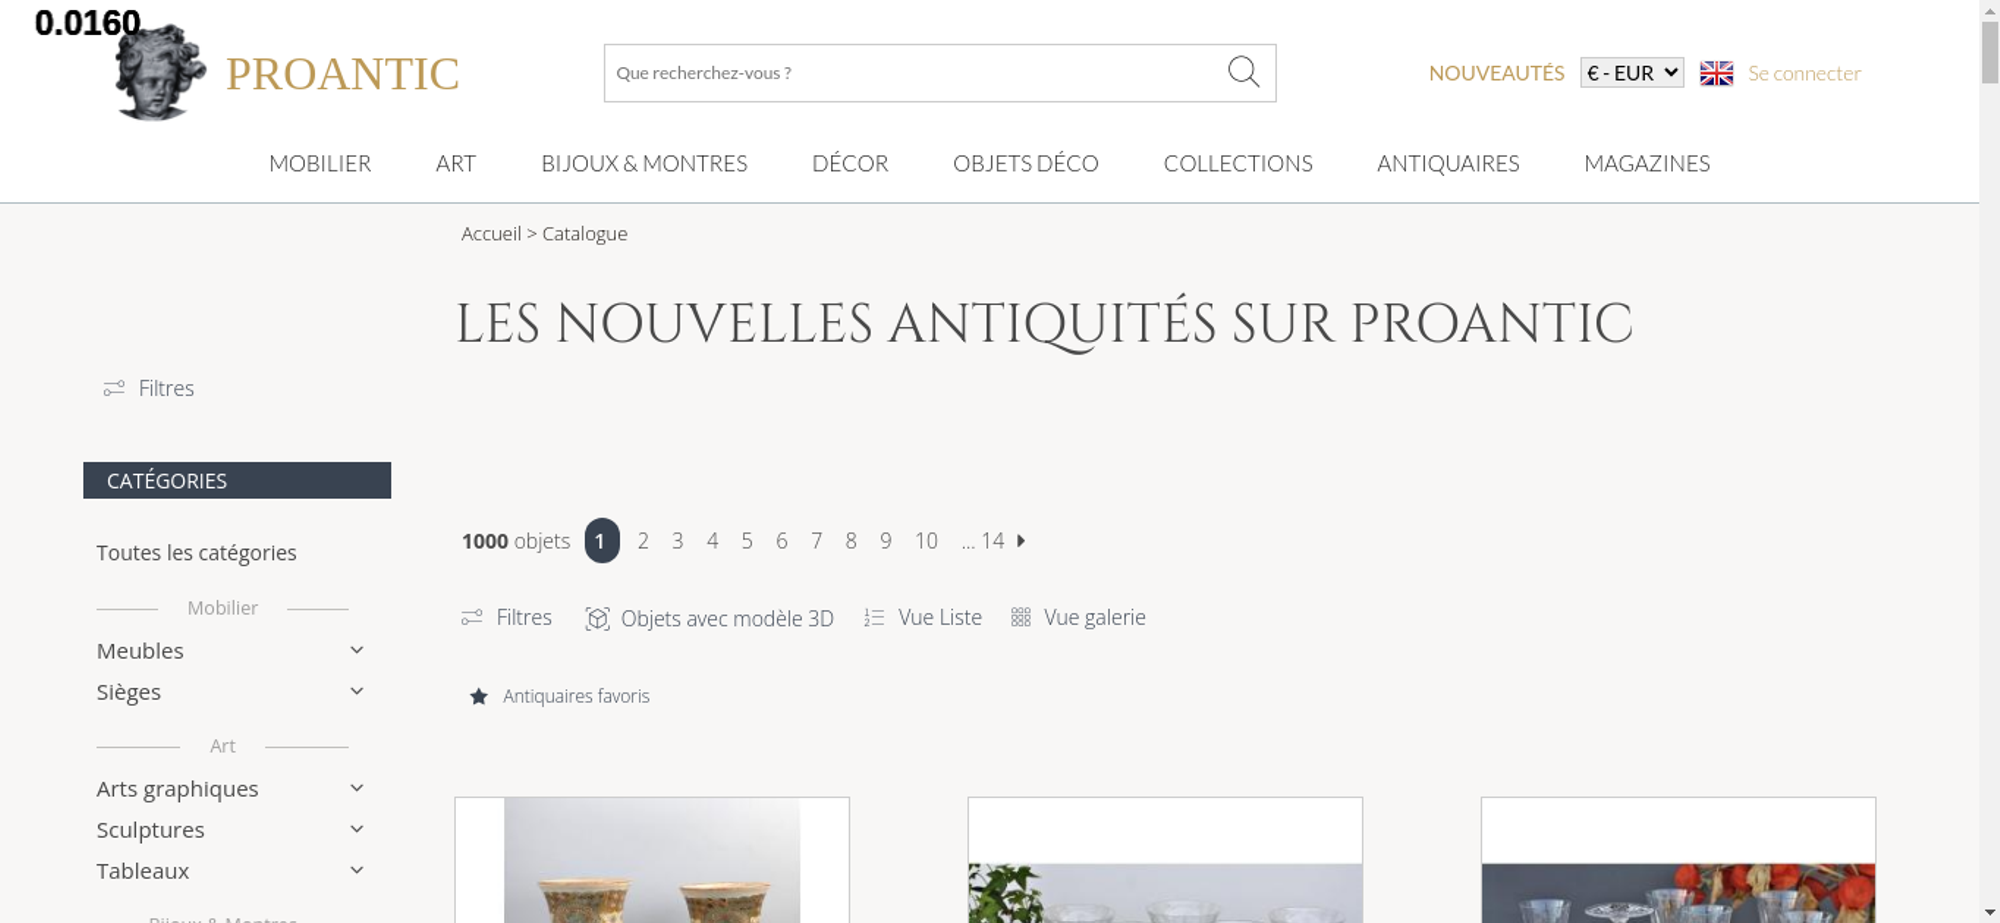Click the search input field
This screenshot has height=923, width=2000.
(x=915, y=73)
